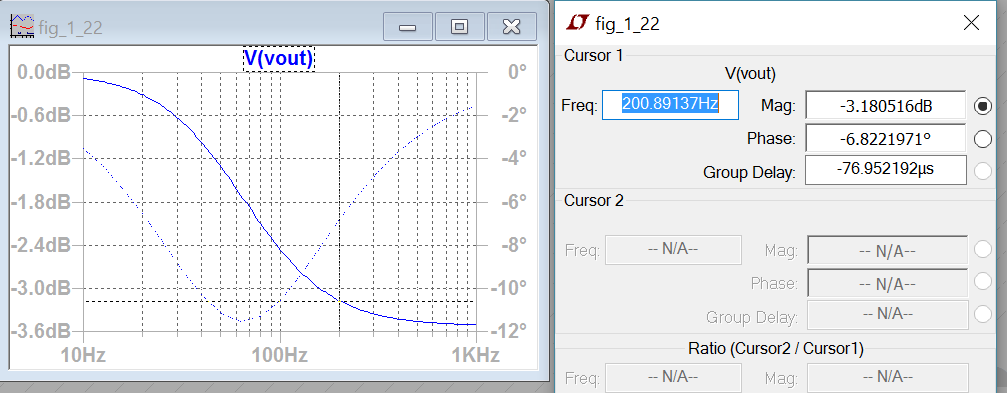Click the waveform plot window icon
This screenshot has height=393, width=1007.
click(x=22, y=26)
